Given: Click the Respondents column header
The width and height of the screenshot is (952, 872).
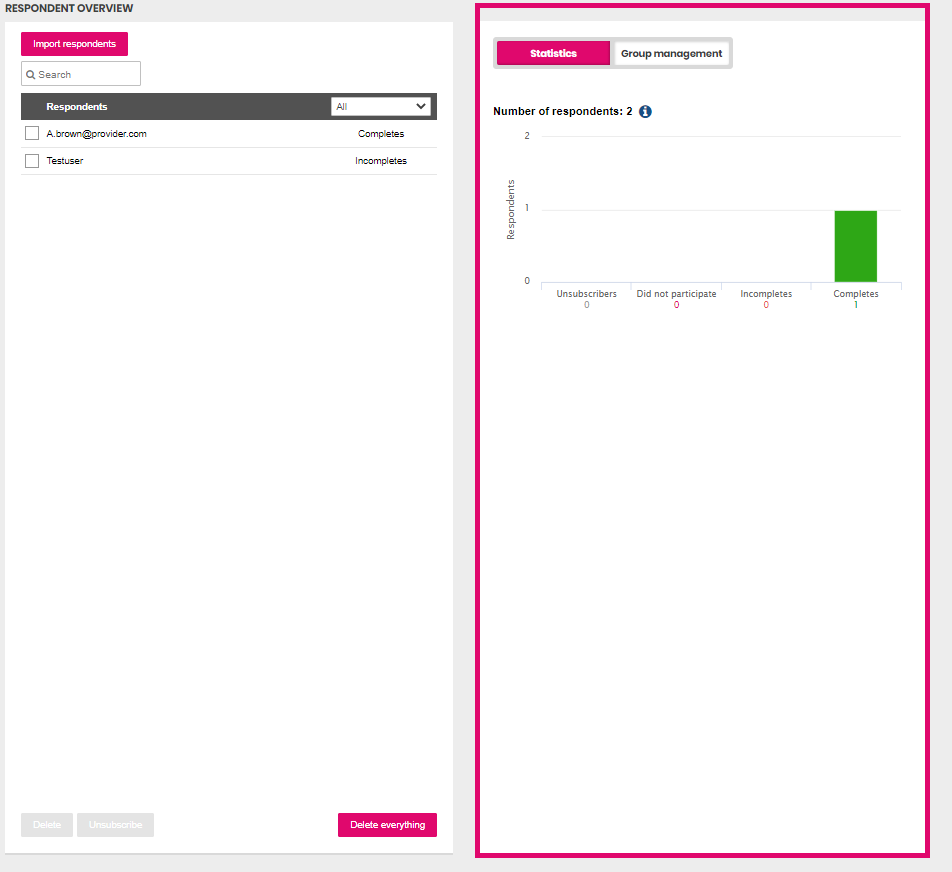Looking at the screenshot, I should tap(76, 107).
